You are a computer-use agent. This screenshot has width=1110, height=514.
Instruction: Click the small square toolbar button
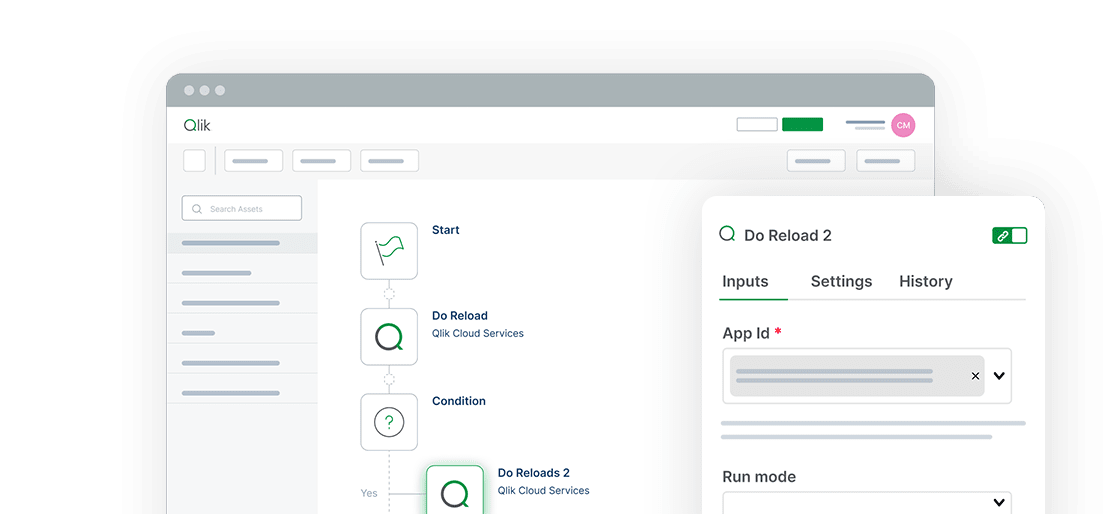coord(194,161)
